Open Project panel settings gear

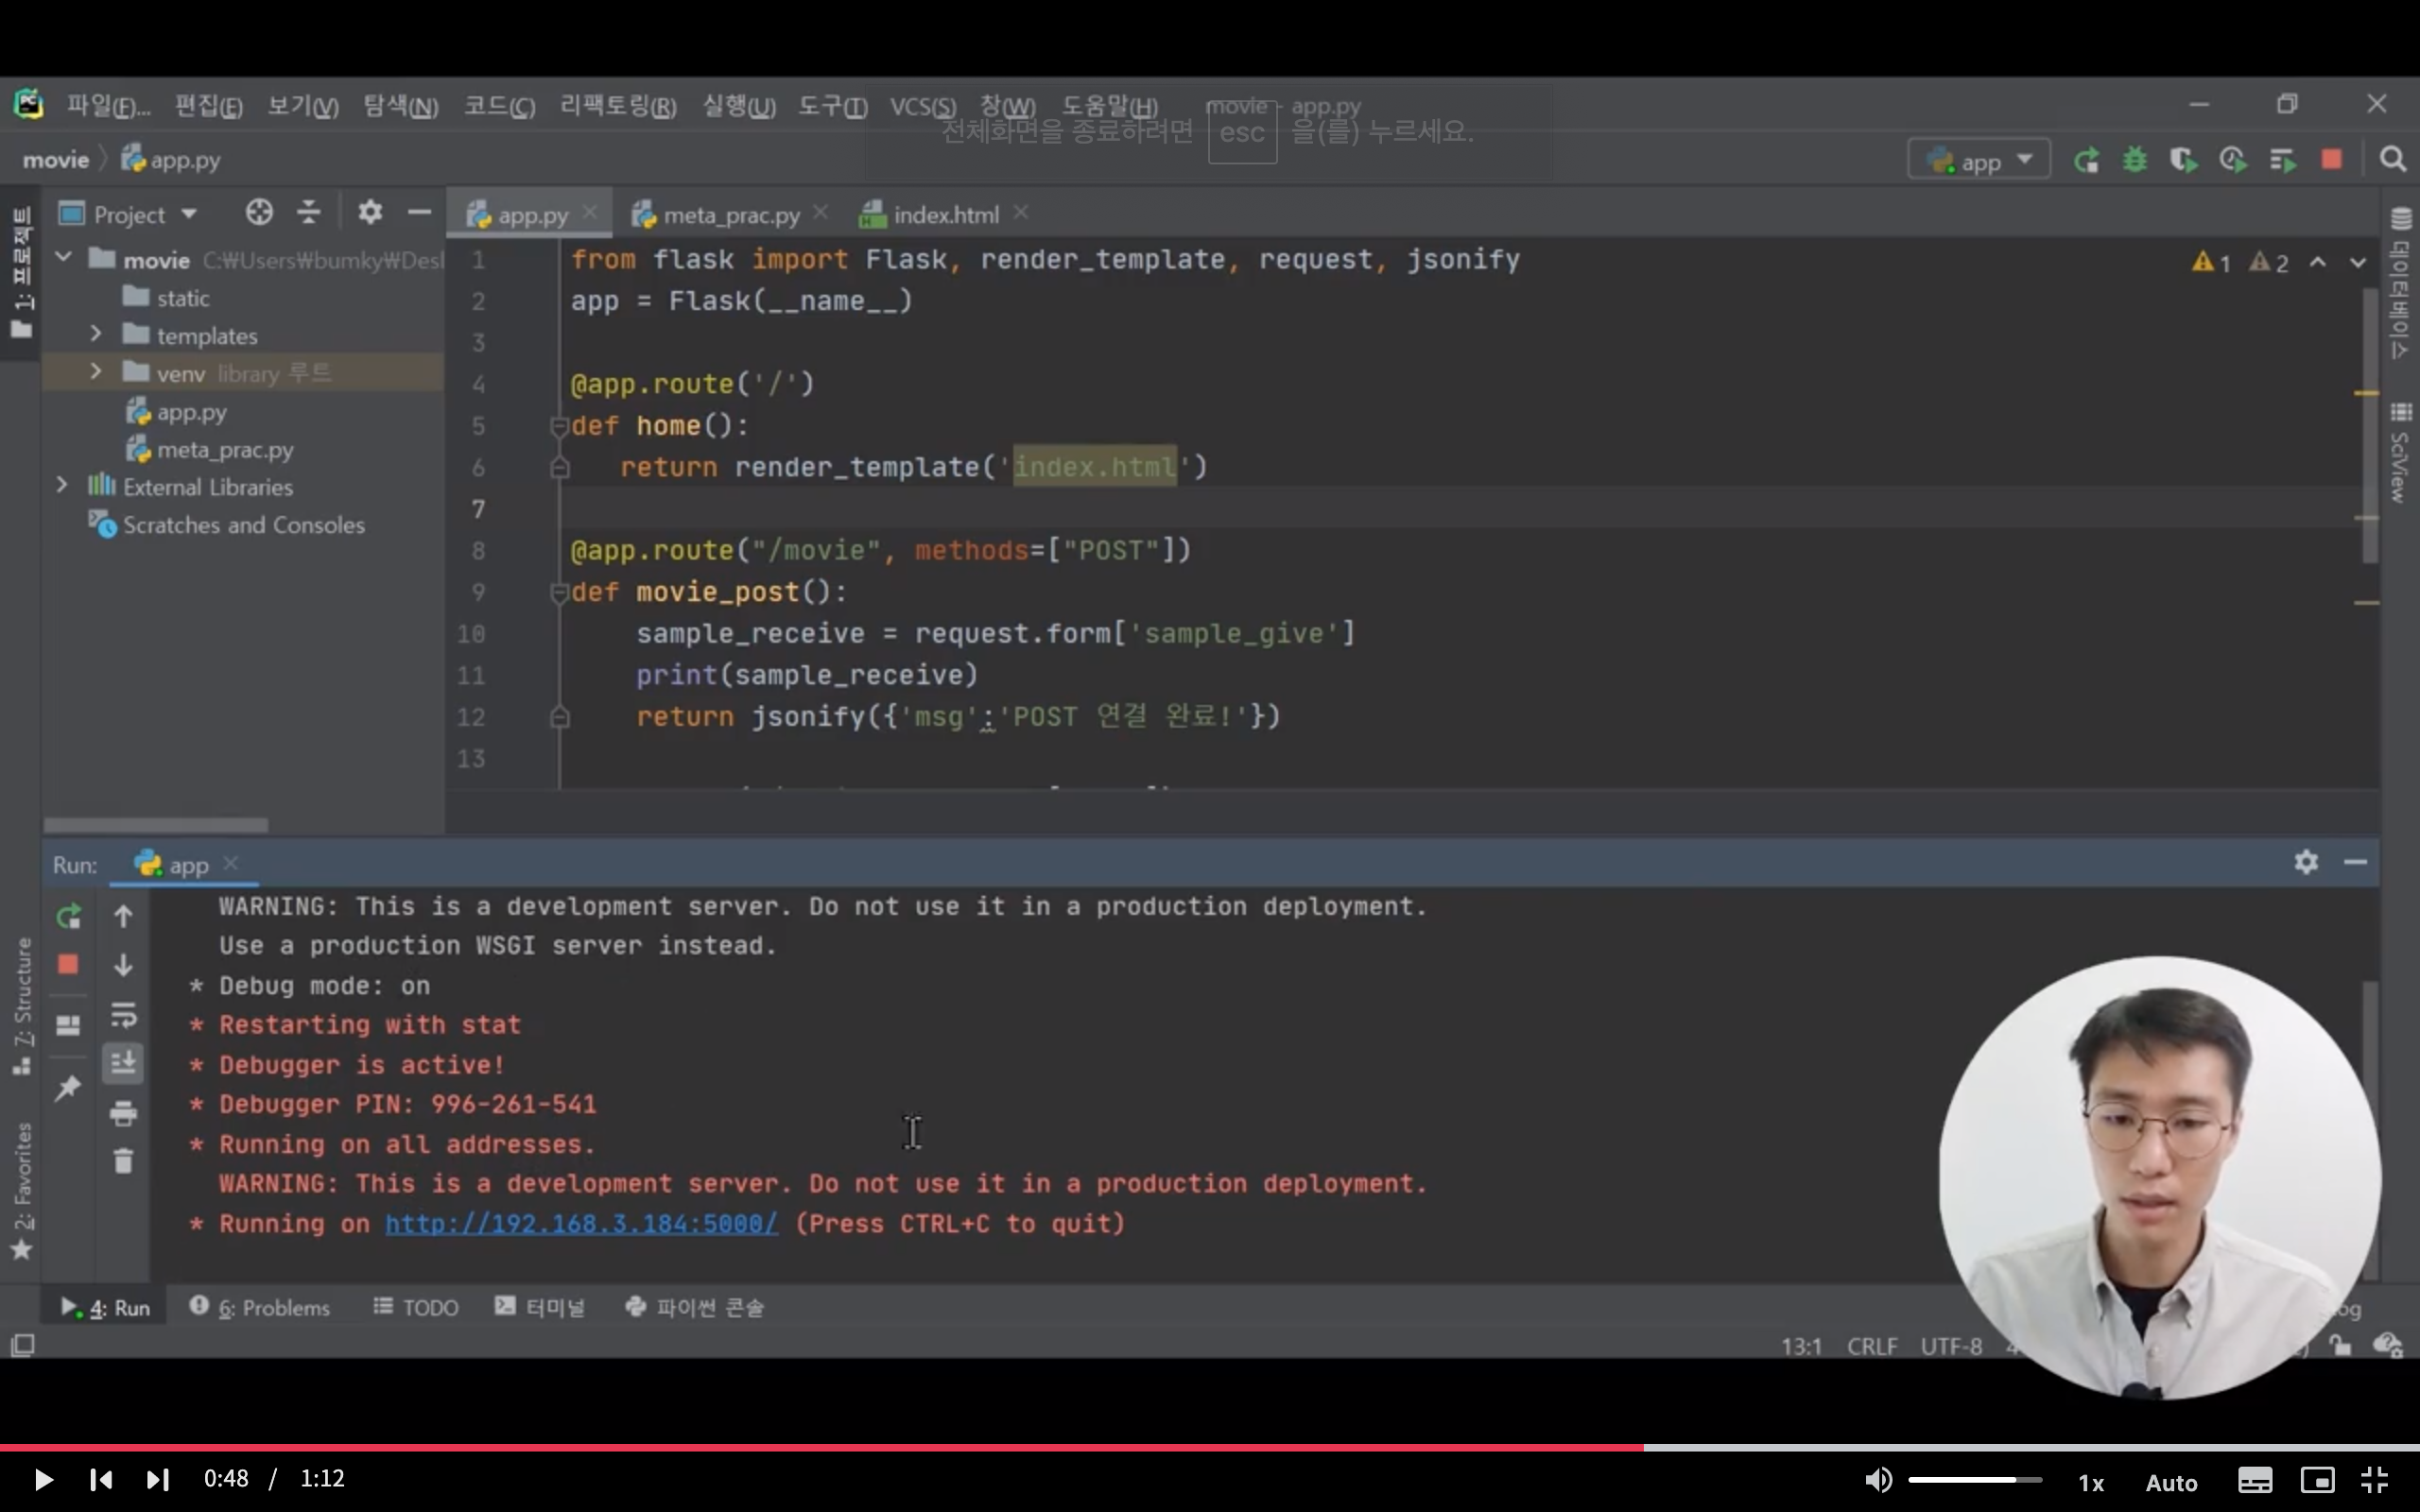point(370,212)
